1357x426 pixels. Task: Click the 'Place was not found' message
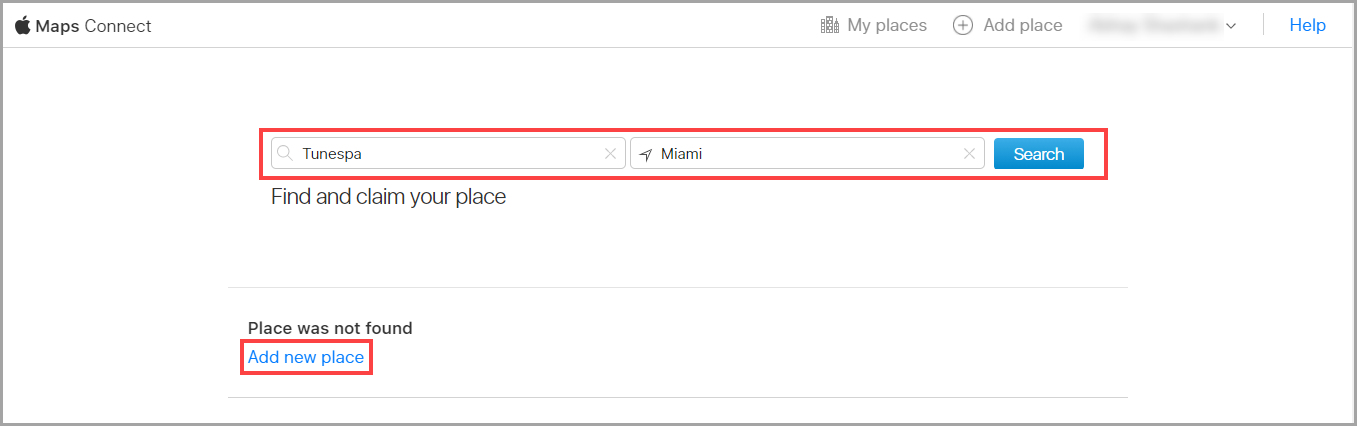coord(330,328)
